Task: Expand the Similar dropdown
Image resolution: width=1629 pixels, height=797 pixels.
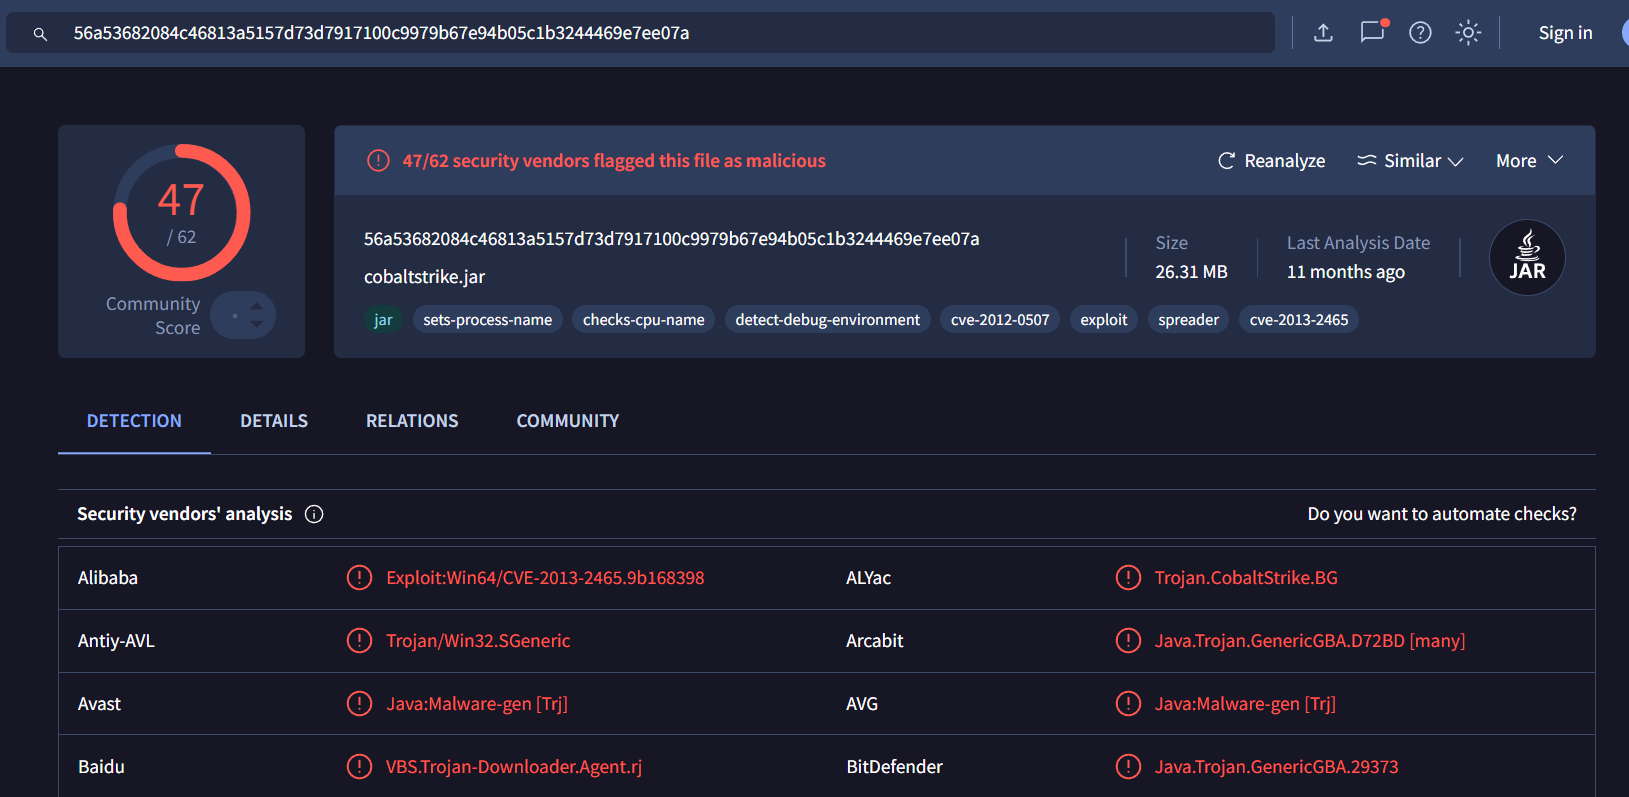Action: [1410, 161]
